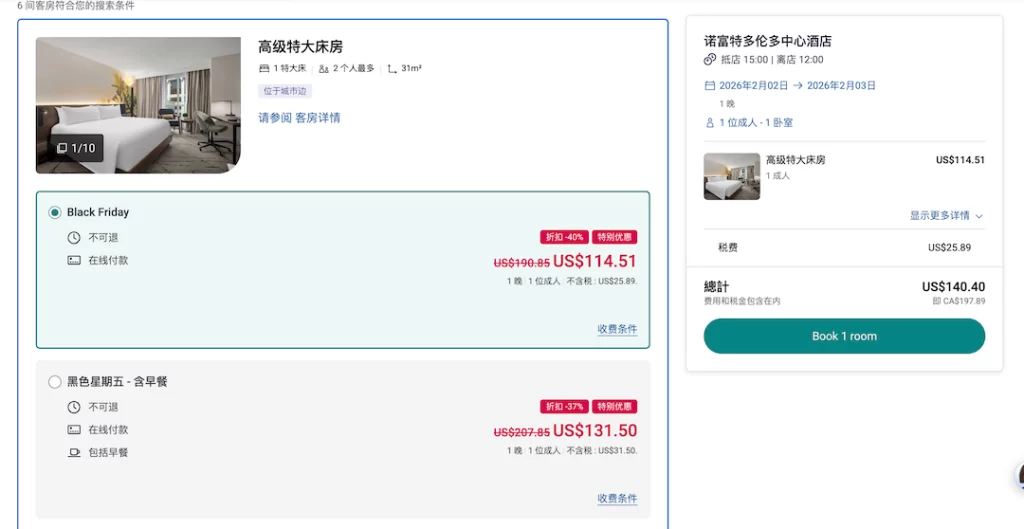Viewport: 1024px width, 529px height.
Task: Click the clock icon beside 不可退 in Black Friday
Action: click(x=74, y=238)
